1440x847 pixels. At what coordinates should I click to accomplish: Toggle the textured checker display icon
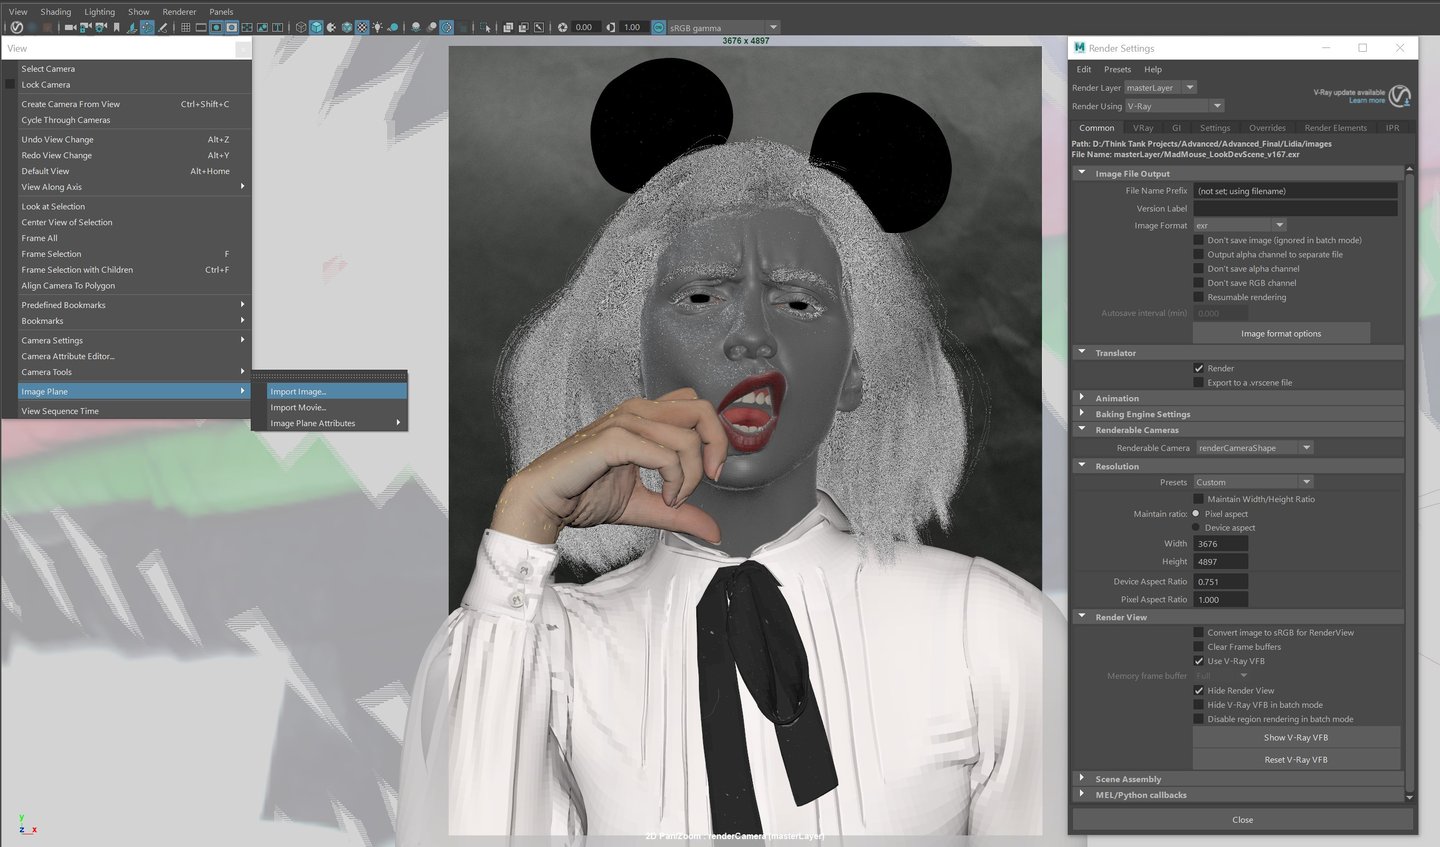point(362,28)
